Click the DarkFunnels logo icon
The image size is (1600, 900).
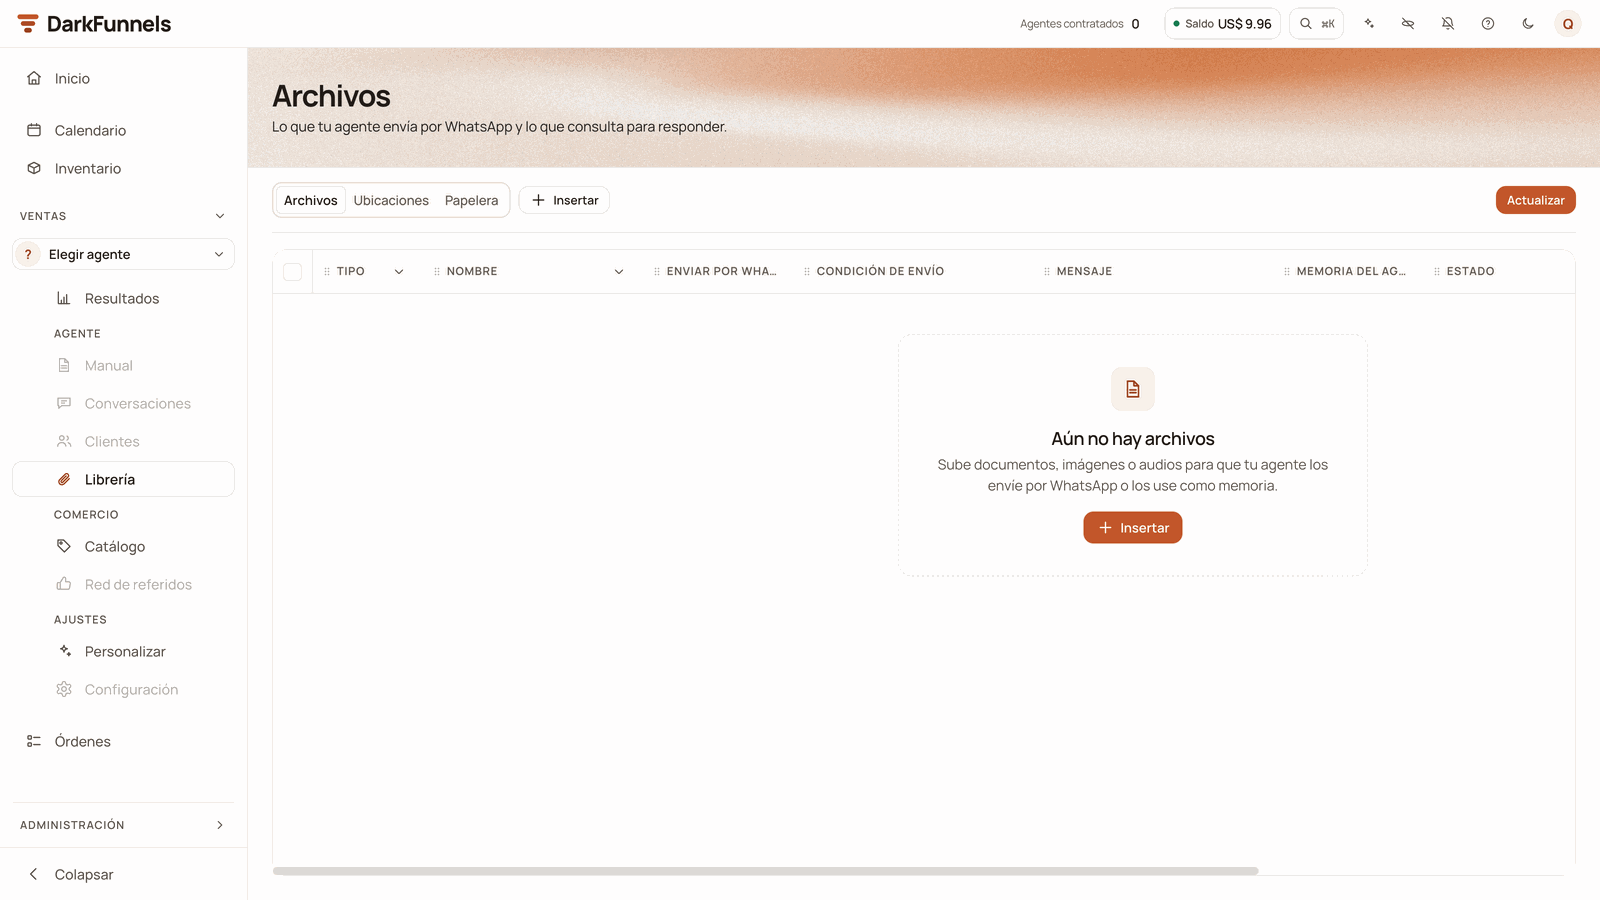[28, 24]
